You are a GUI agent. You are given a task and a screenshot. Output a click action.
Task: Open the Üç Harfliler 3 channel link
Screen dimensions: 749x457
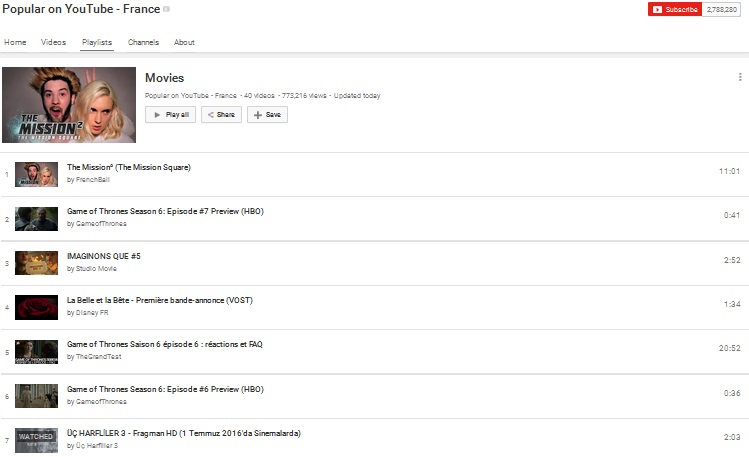click(x=96, y=446)
